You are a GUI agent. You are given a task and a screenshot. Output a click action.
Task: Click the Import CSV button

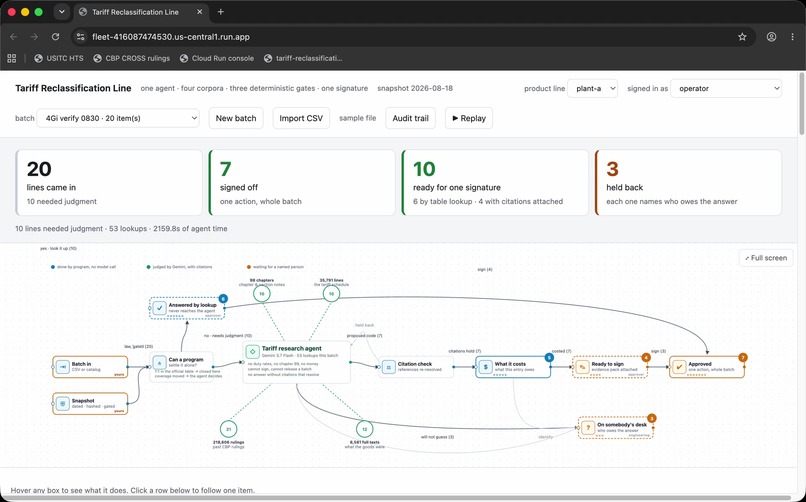(301, 118)
